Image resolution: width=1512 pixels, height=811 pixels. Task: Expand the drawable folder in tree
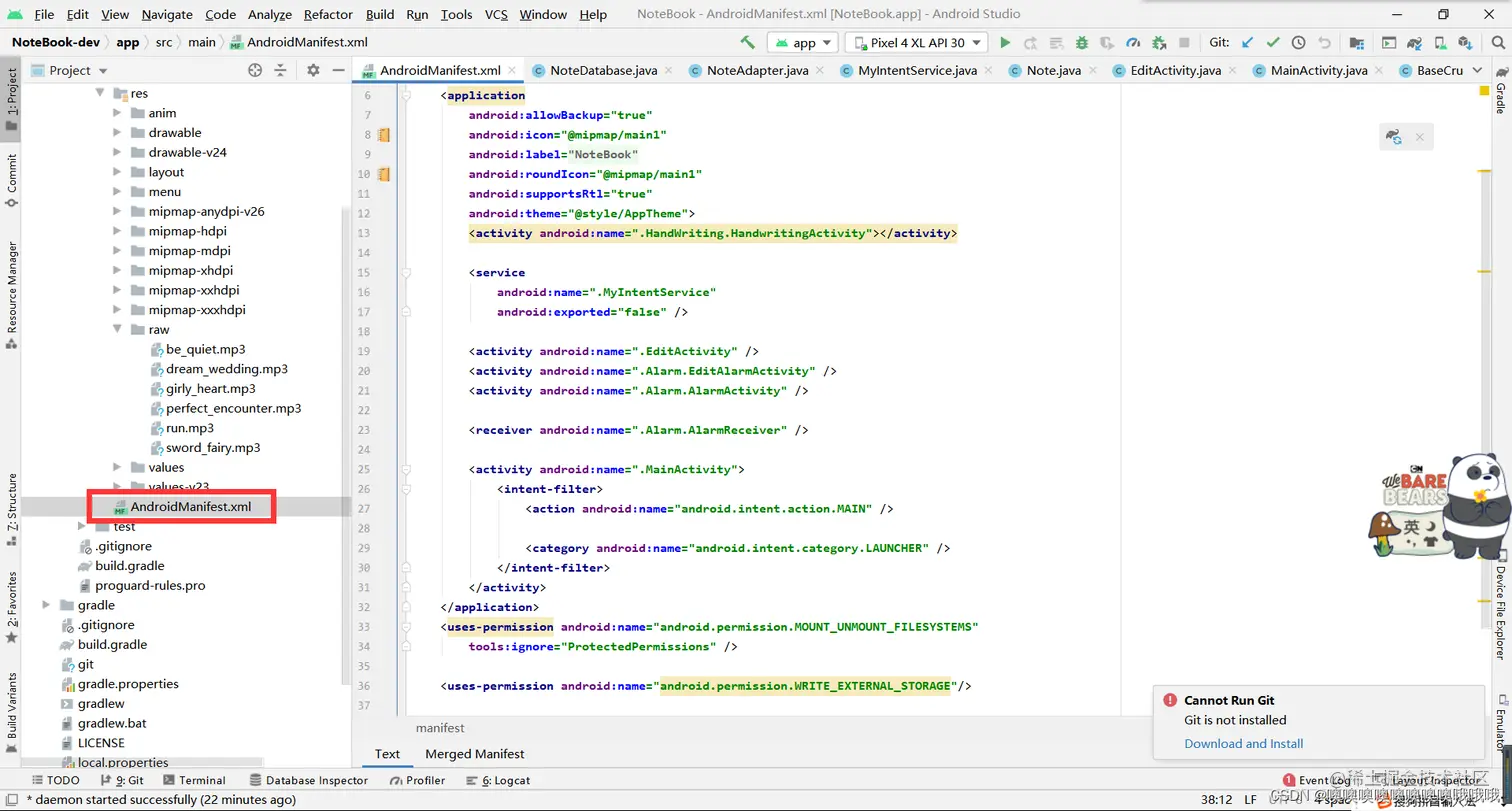click(118, 133)
